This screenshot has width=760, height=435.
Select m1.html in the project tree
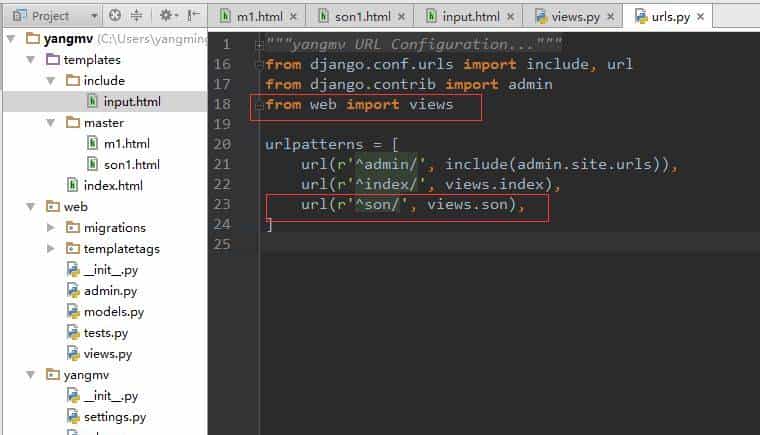tap(127, 144)
